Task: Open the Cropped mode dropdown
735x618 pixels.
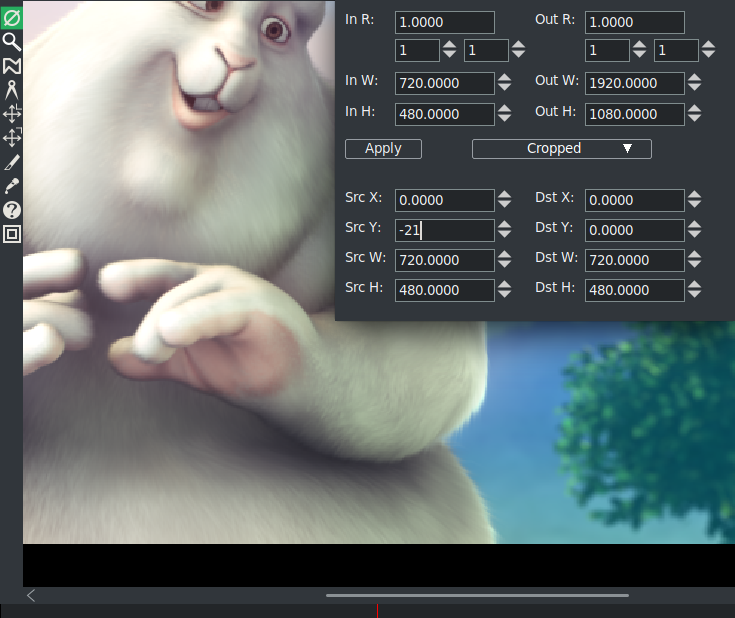Action: click(561, 149)
